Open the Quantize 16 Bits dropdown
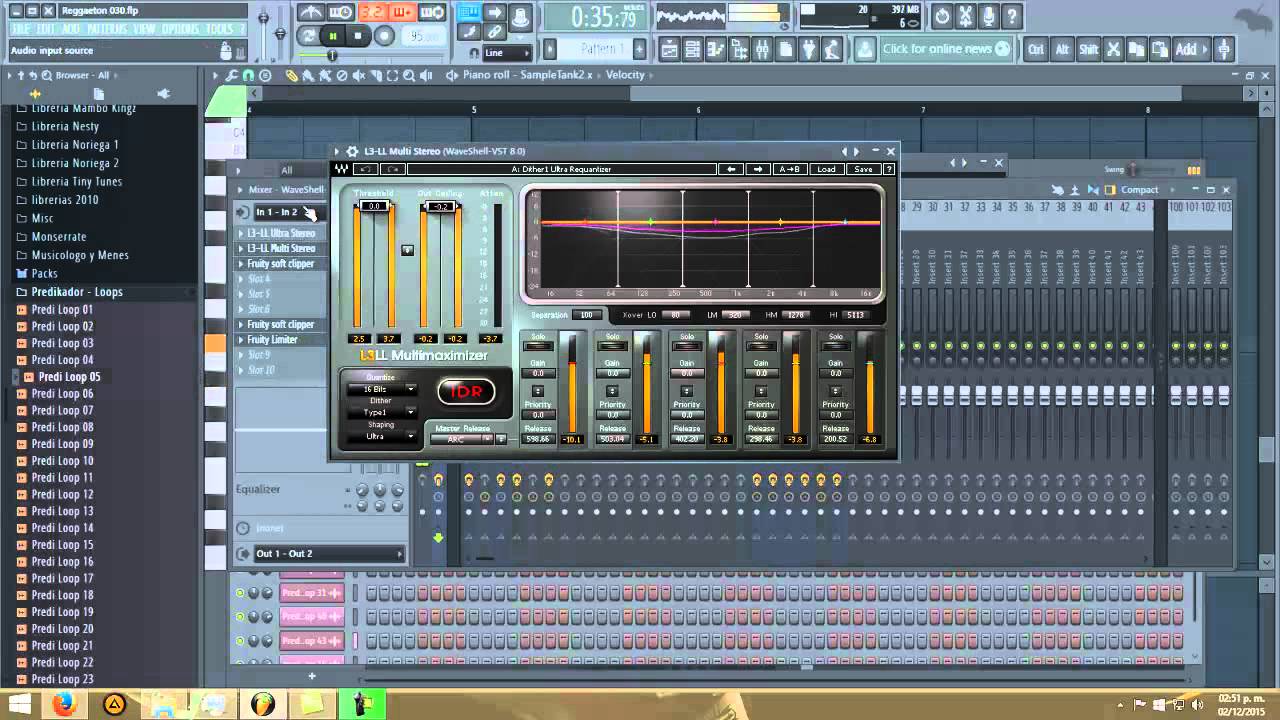Image resolution: width=1280 pixels, height=720 pixels. pos(380,389)
